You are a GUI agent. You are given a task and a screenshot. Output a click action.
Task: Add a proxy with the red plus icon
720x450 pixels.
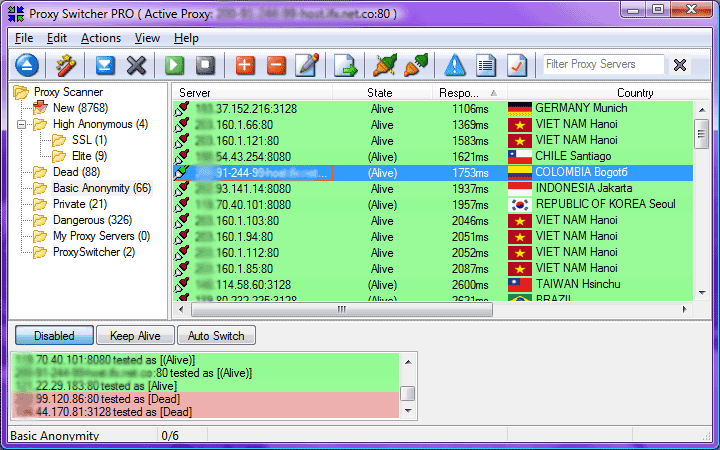tap(245, 65)
